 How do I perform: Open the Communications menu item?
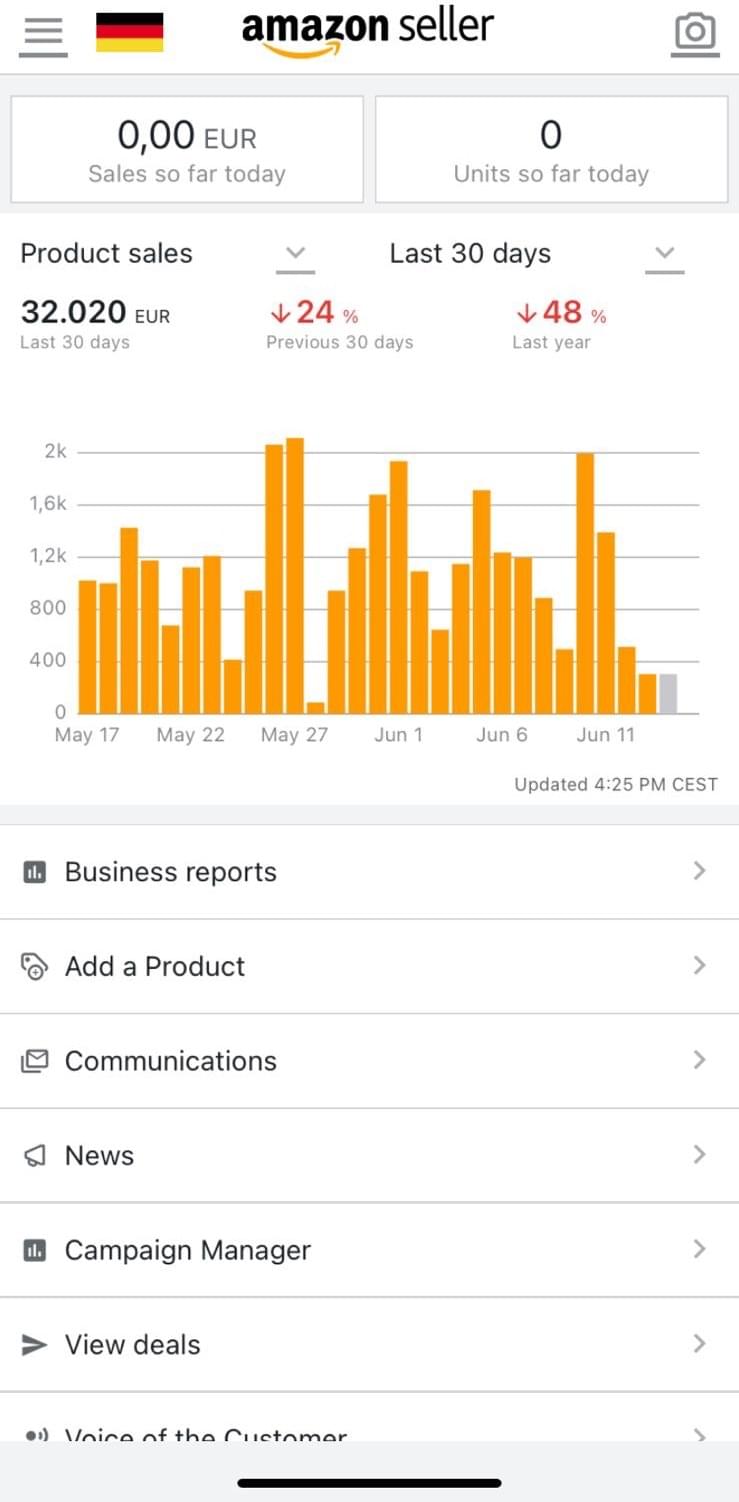point(170,1061)
